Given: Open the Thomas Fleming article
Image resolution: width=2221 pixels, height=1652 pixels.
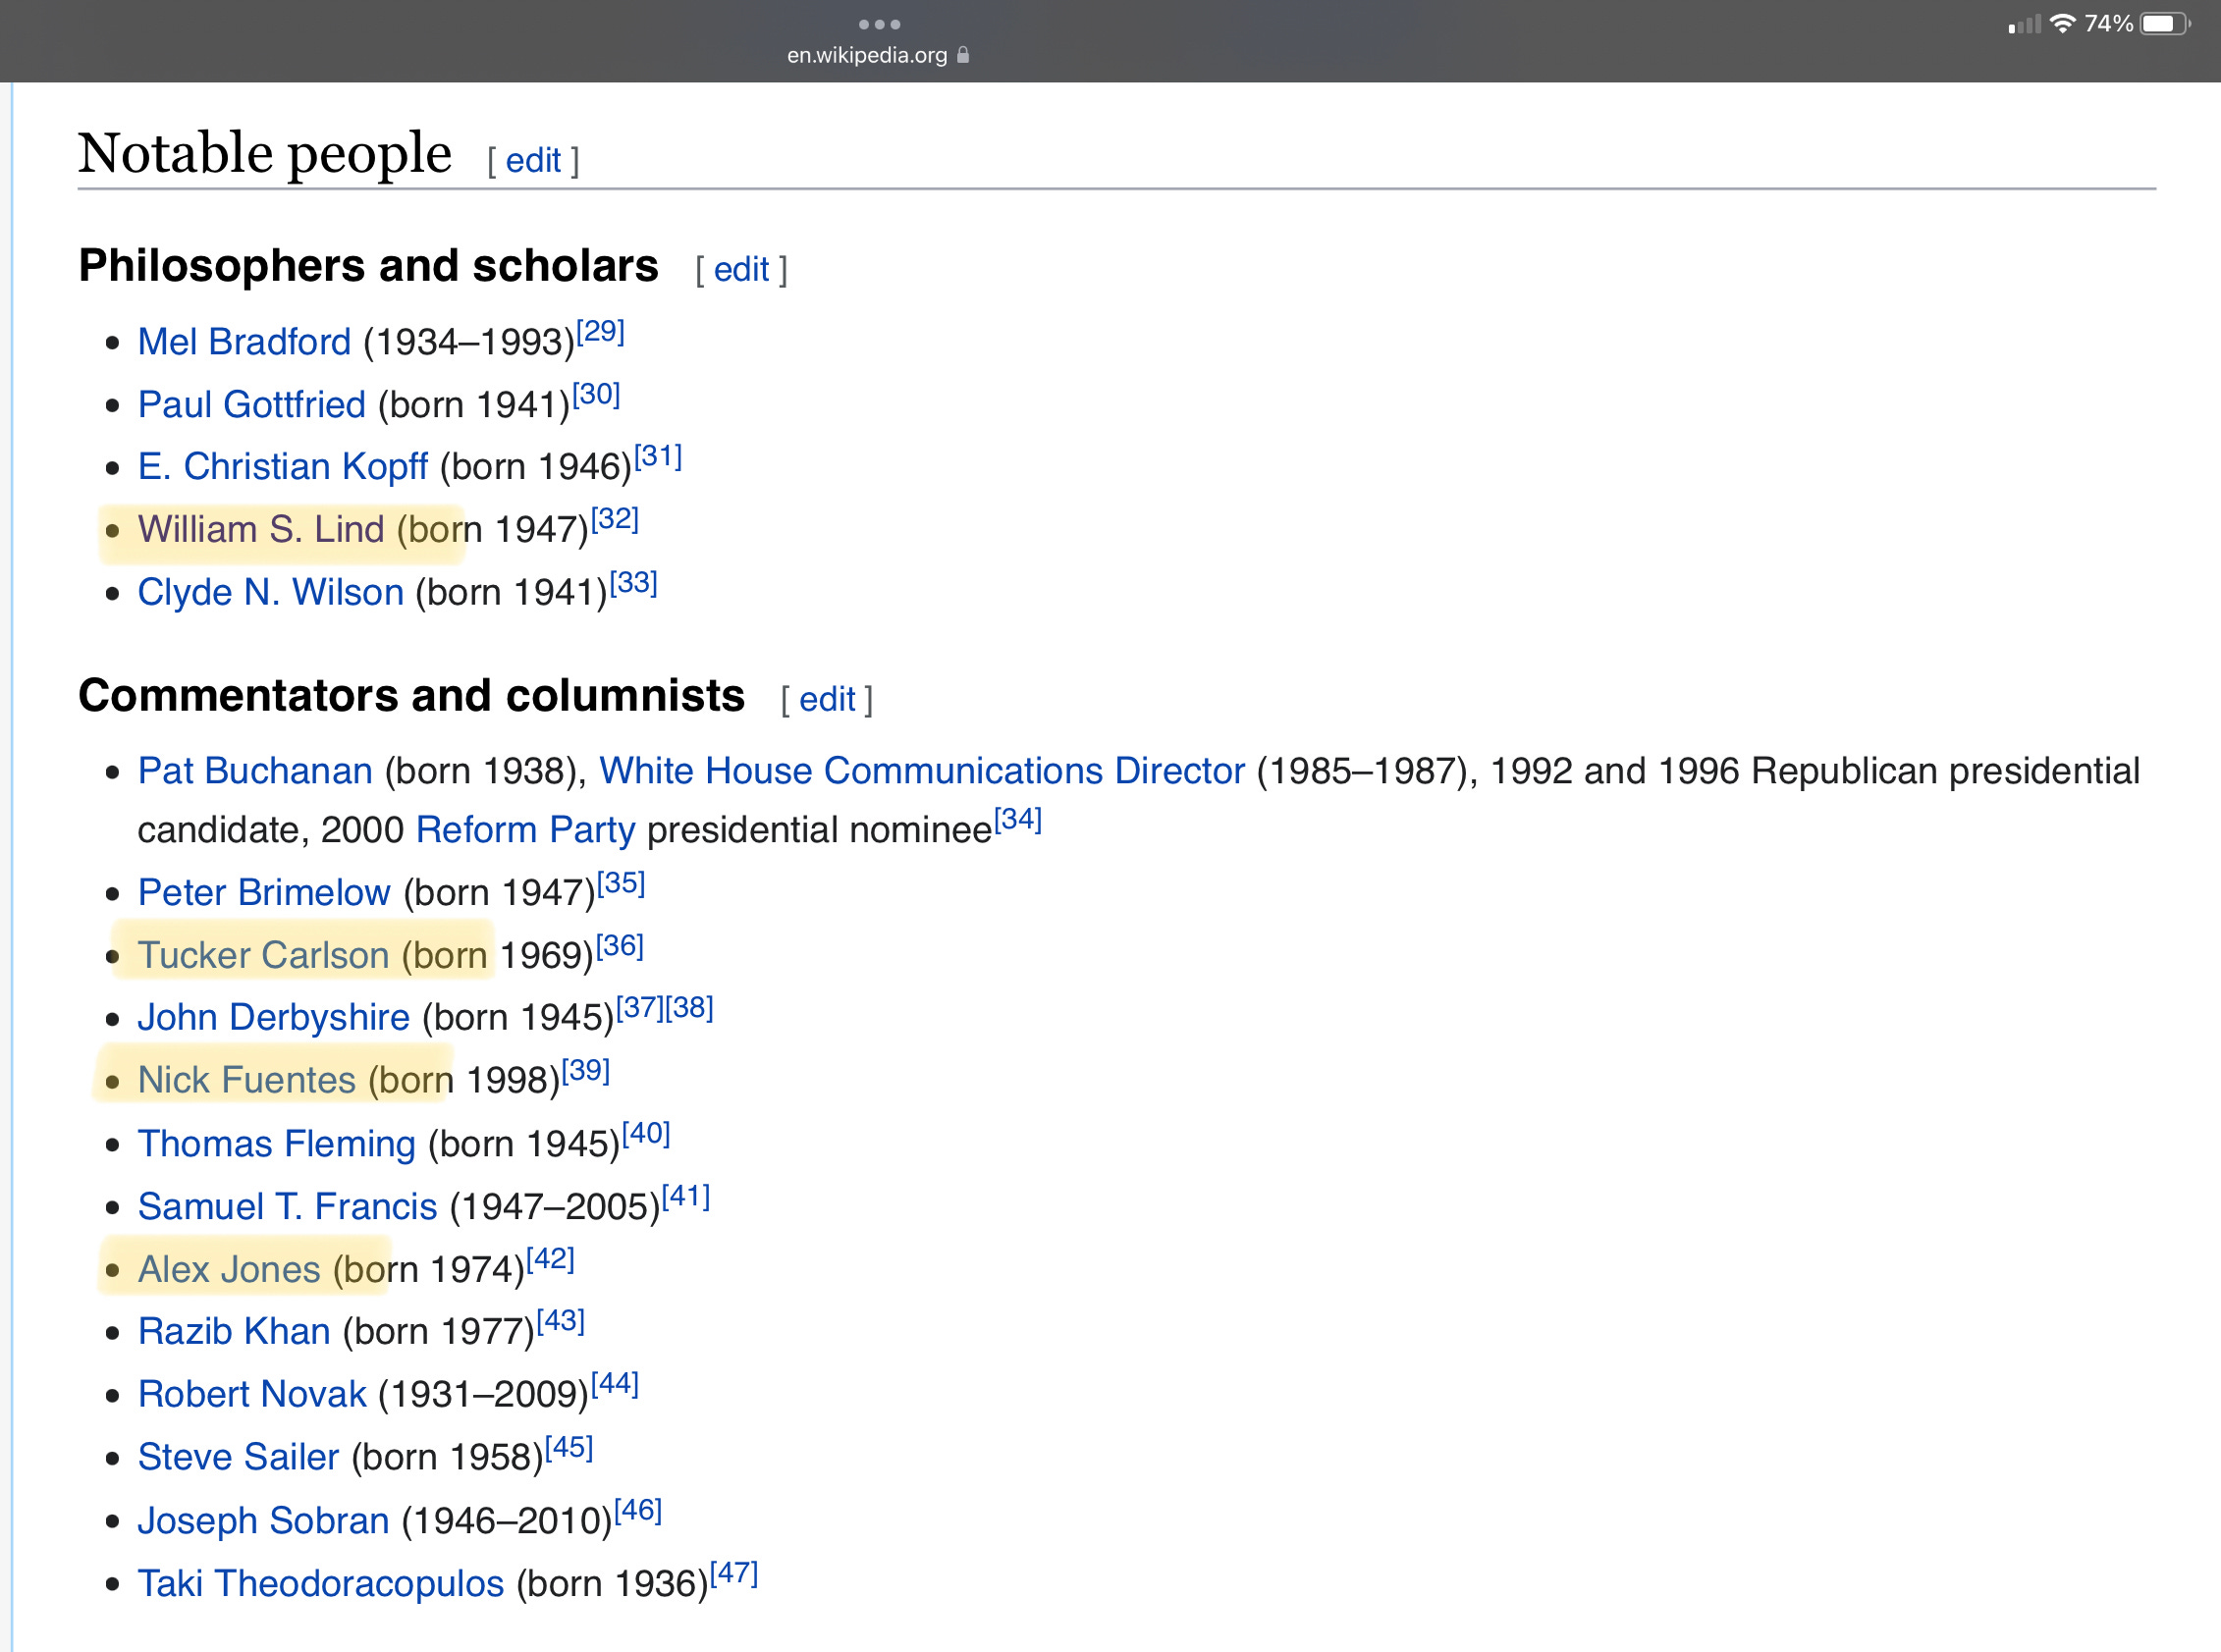Looking at the screenshot, I should click(277, 1143).
